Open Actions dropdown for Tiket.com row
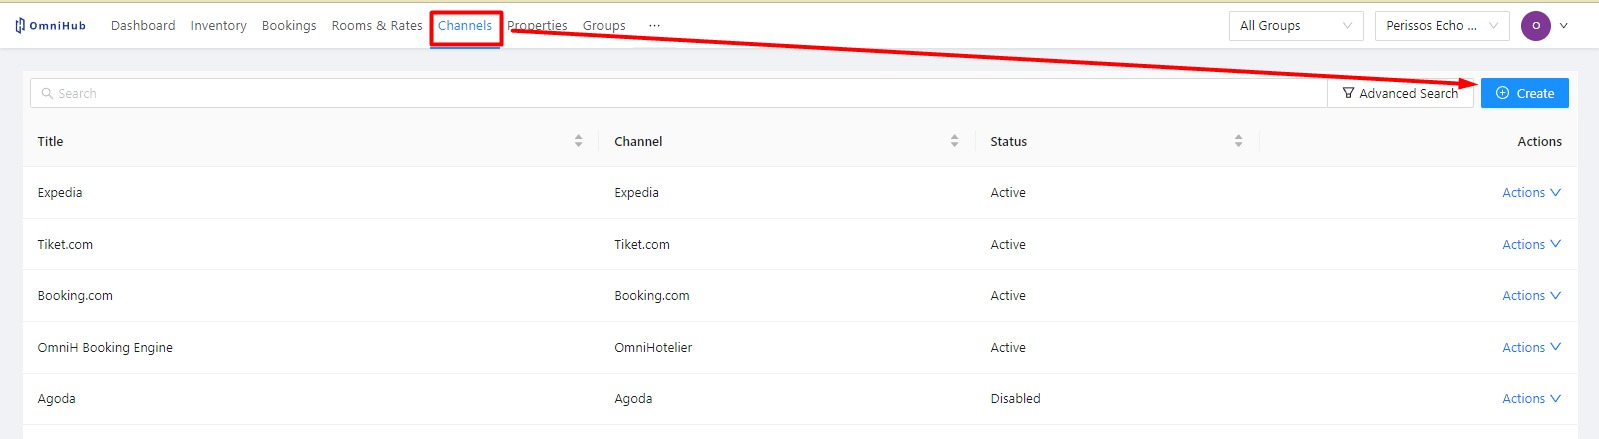This screenshot has height=439, width=1599. point(1531,245)
